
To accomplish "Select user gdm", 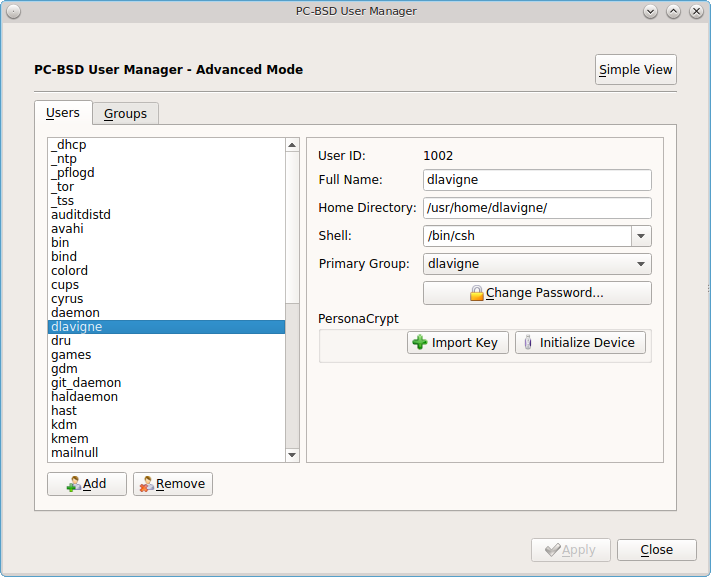I will click(166, 369).
